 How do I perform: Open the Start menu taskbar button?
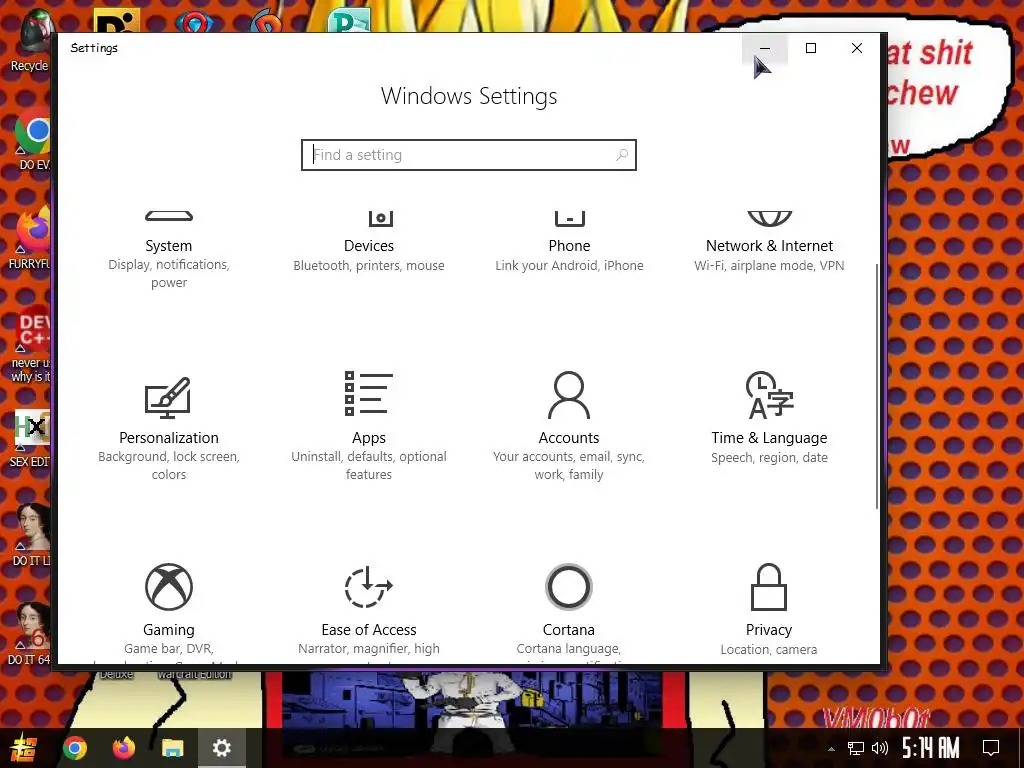pos(24,748)
